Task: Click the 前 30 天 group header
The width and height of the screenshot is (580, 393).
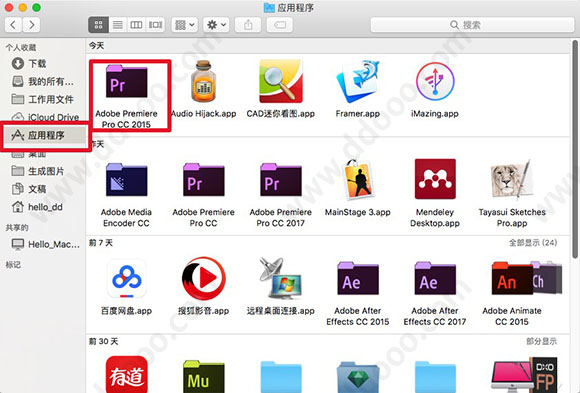Action: coord(103,341)
